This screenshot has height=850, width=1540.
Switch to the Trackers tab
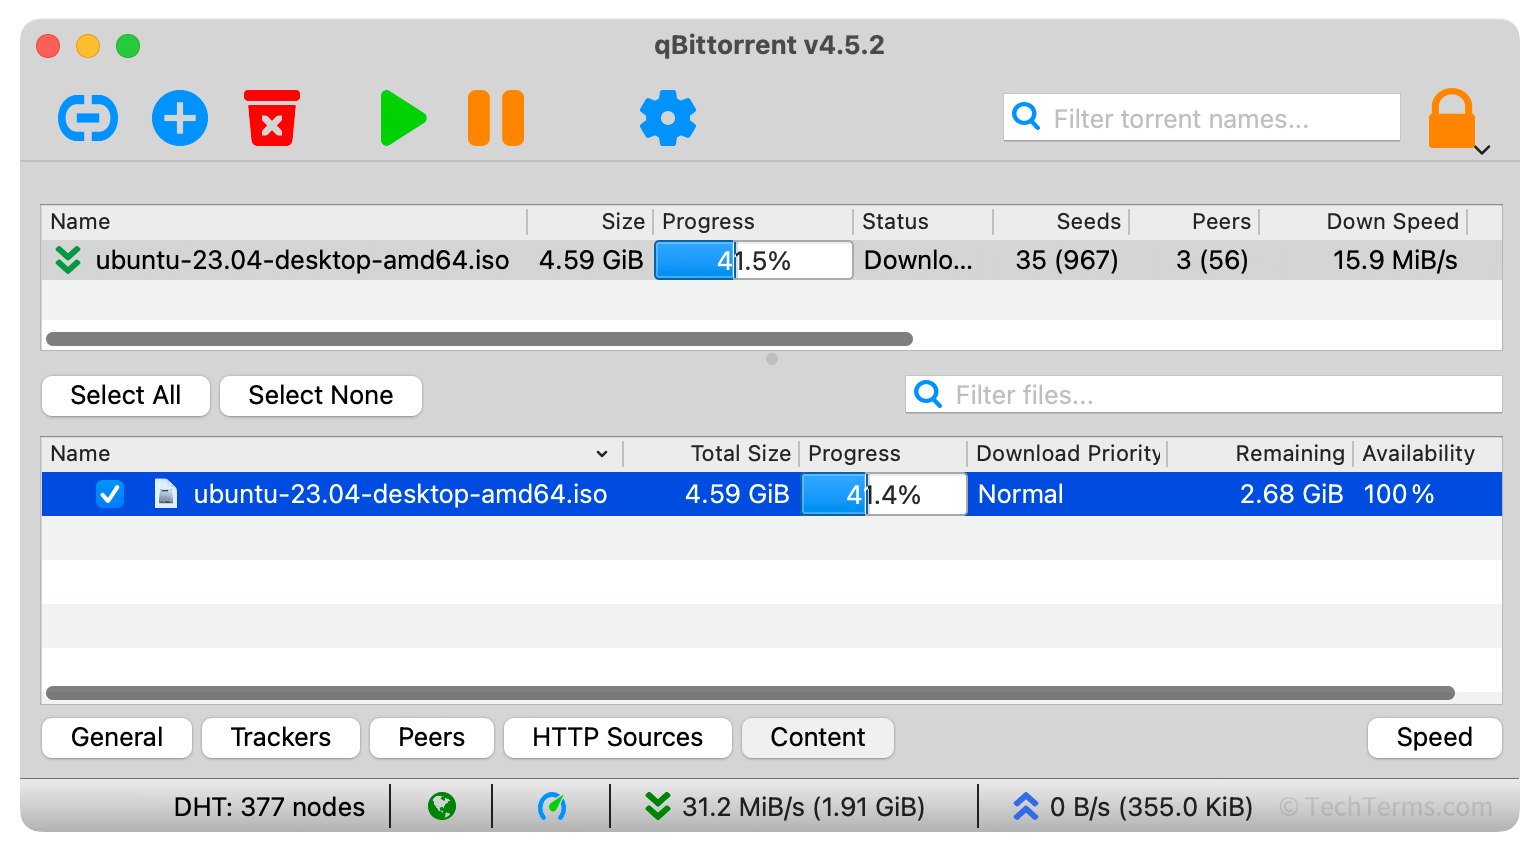[281, 737]
